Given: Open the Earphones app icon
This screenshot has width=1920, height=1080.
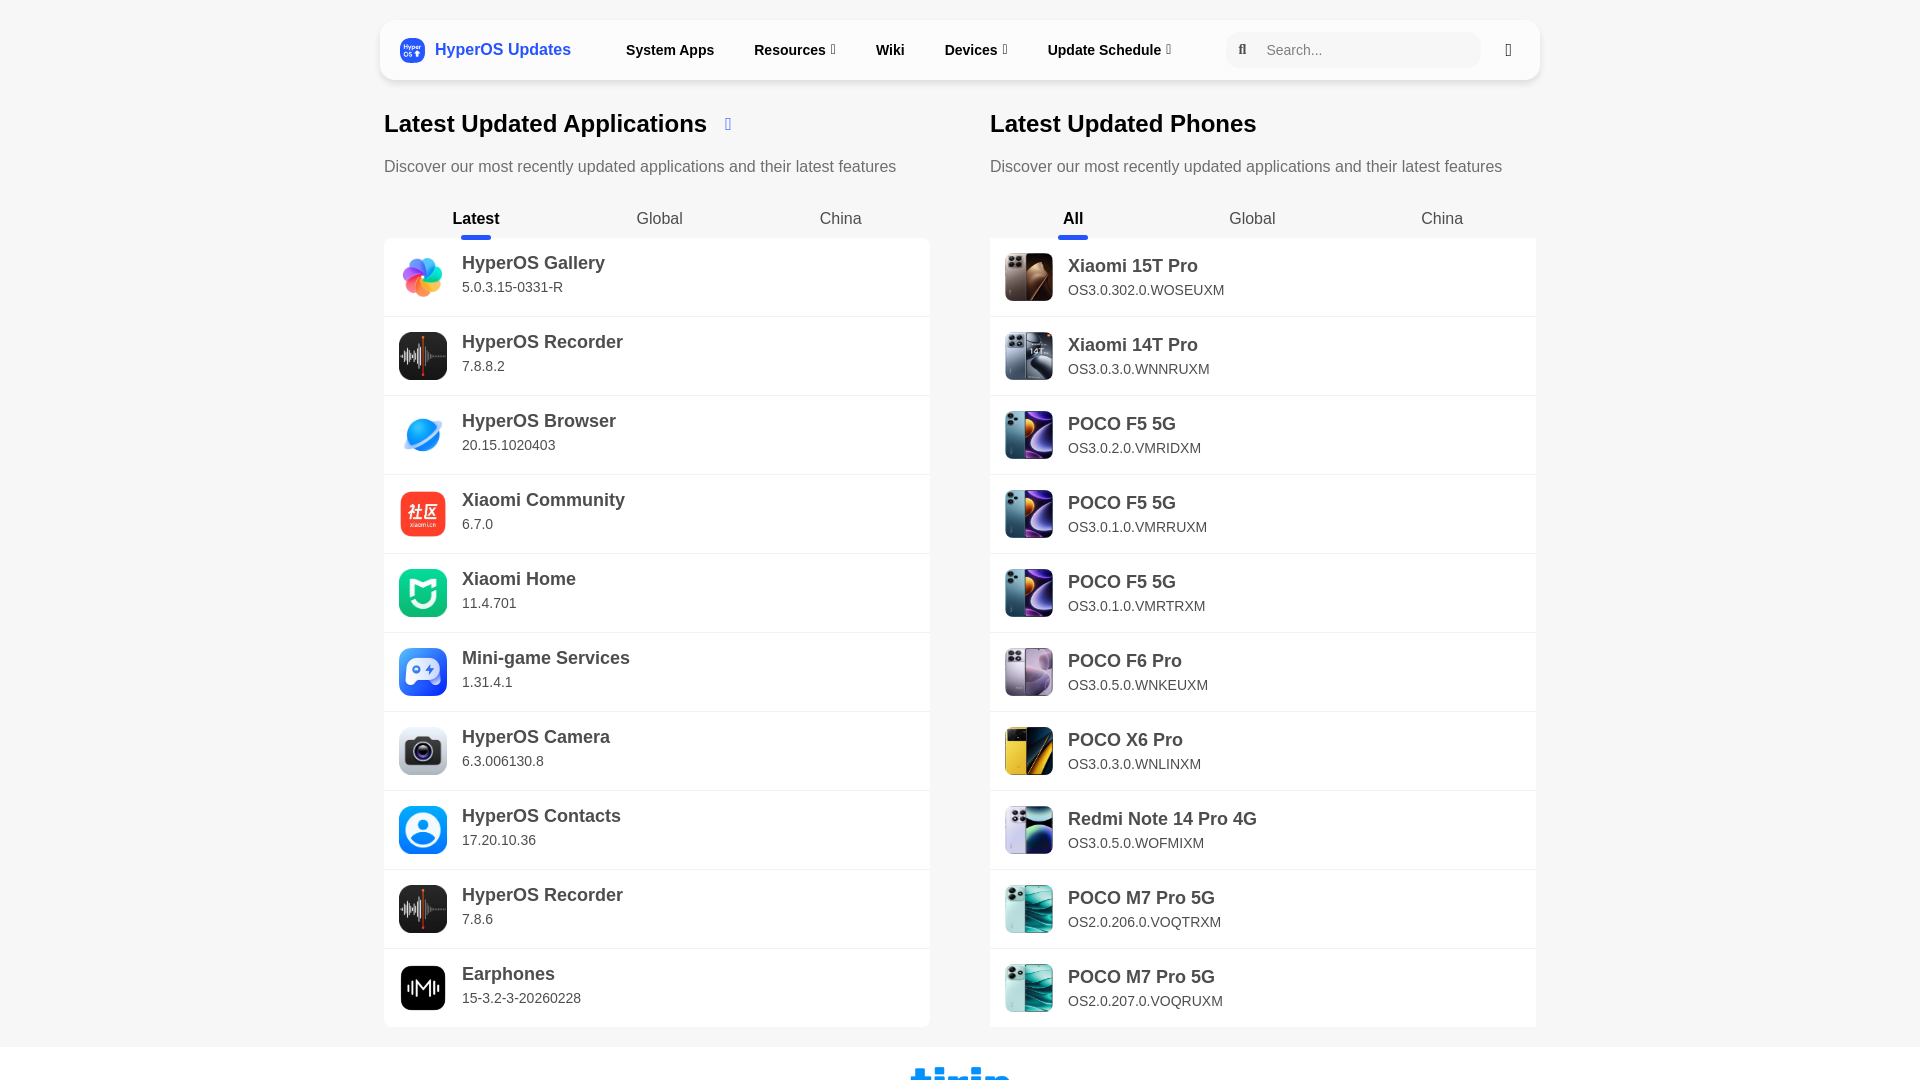Looking at the screenshot, I should [x=423, y=988].
